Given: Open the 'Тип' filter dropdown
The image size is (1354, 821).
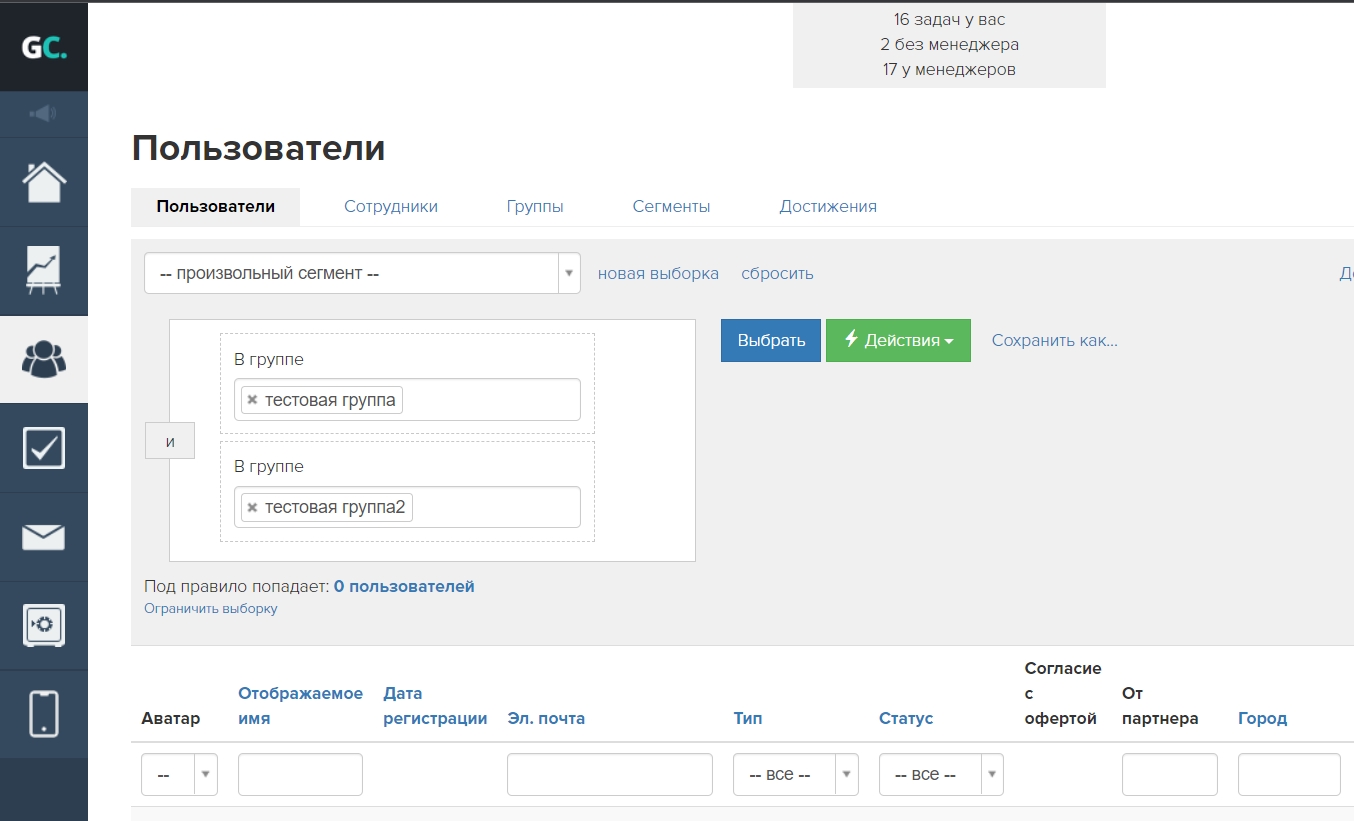Looking at the screenshot, I should point(795,775).
